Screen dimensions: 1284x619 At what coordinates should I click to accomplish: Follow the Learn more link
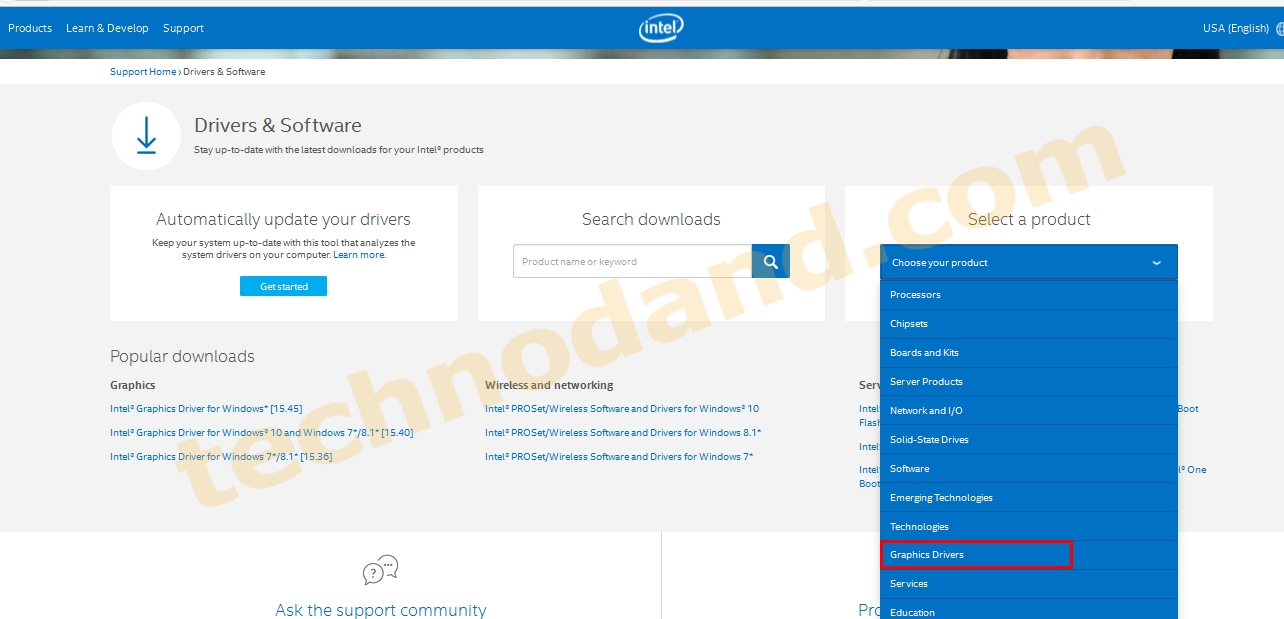pos(359,255)
